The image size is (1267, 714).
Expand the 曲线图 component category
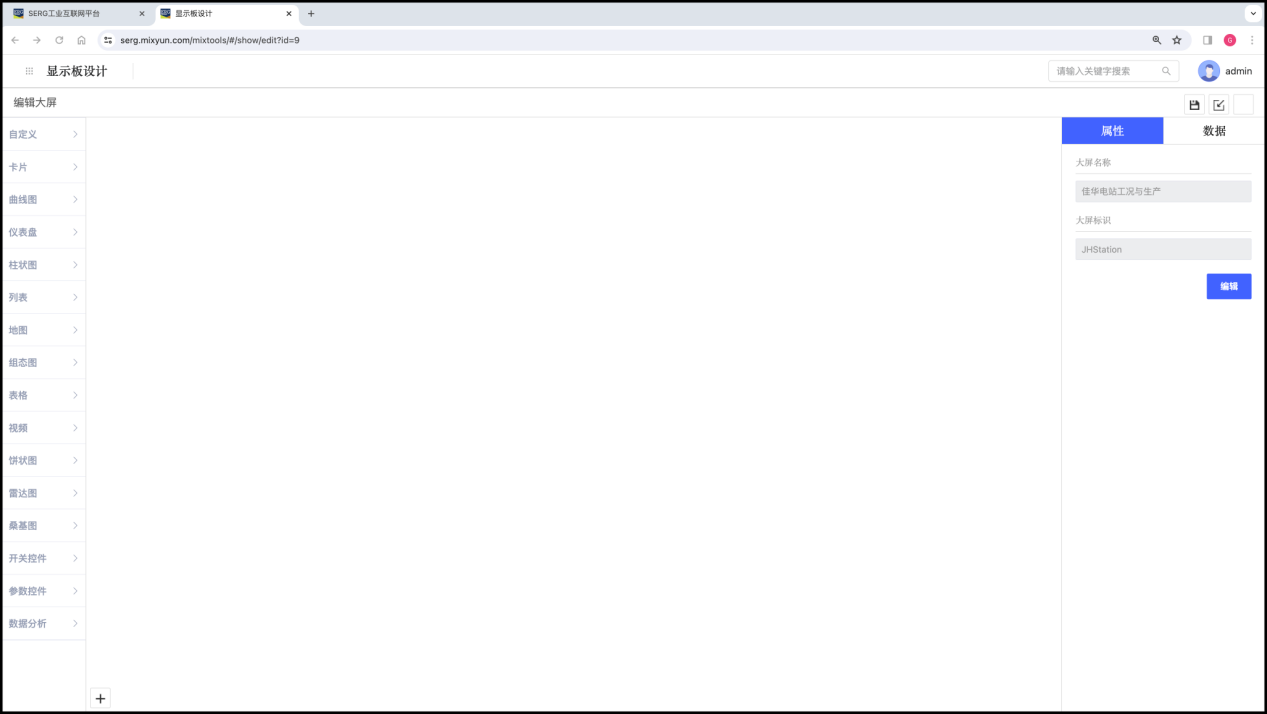coord(43,200)
